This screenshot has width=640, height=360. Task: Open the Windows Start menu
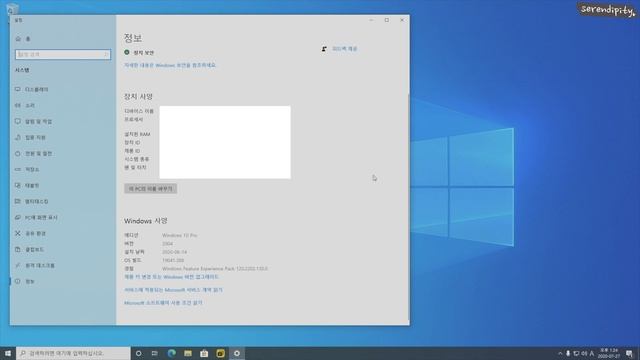pyautogui.click(x=8, y=353)
